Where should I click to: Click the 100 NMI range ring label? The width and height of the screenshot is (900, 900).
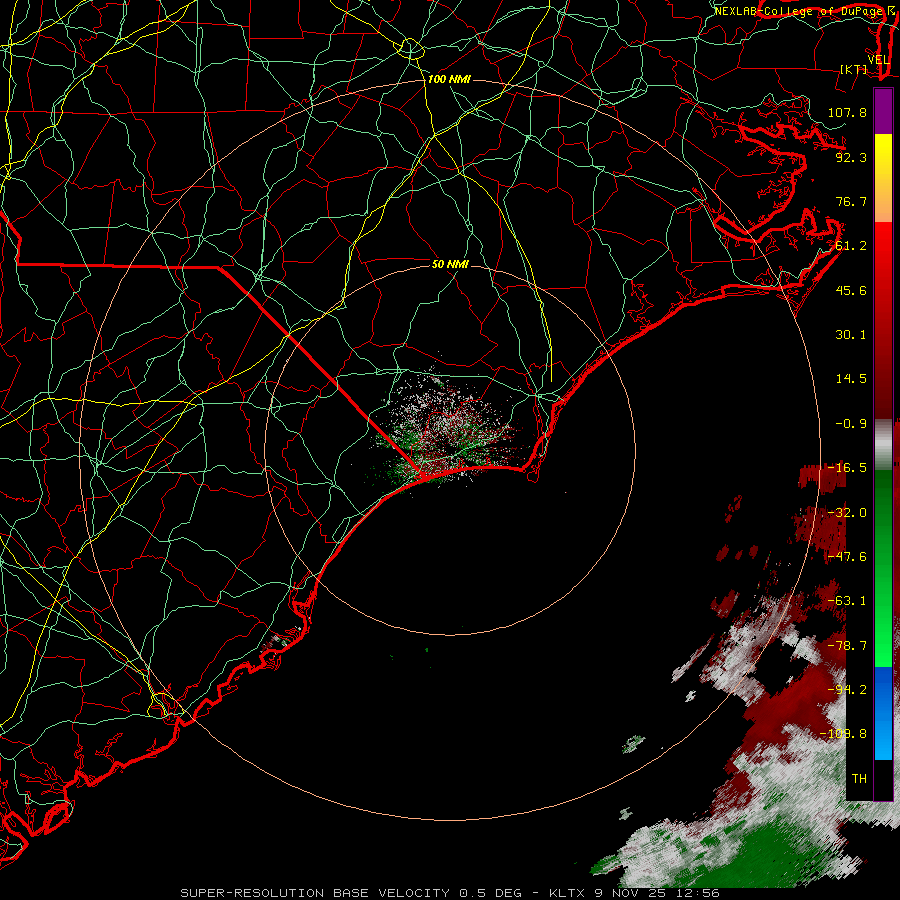pyautogui.click(x=449, y=79)
